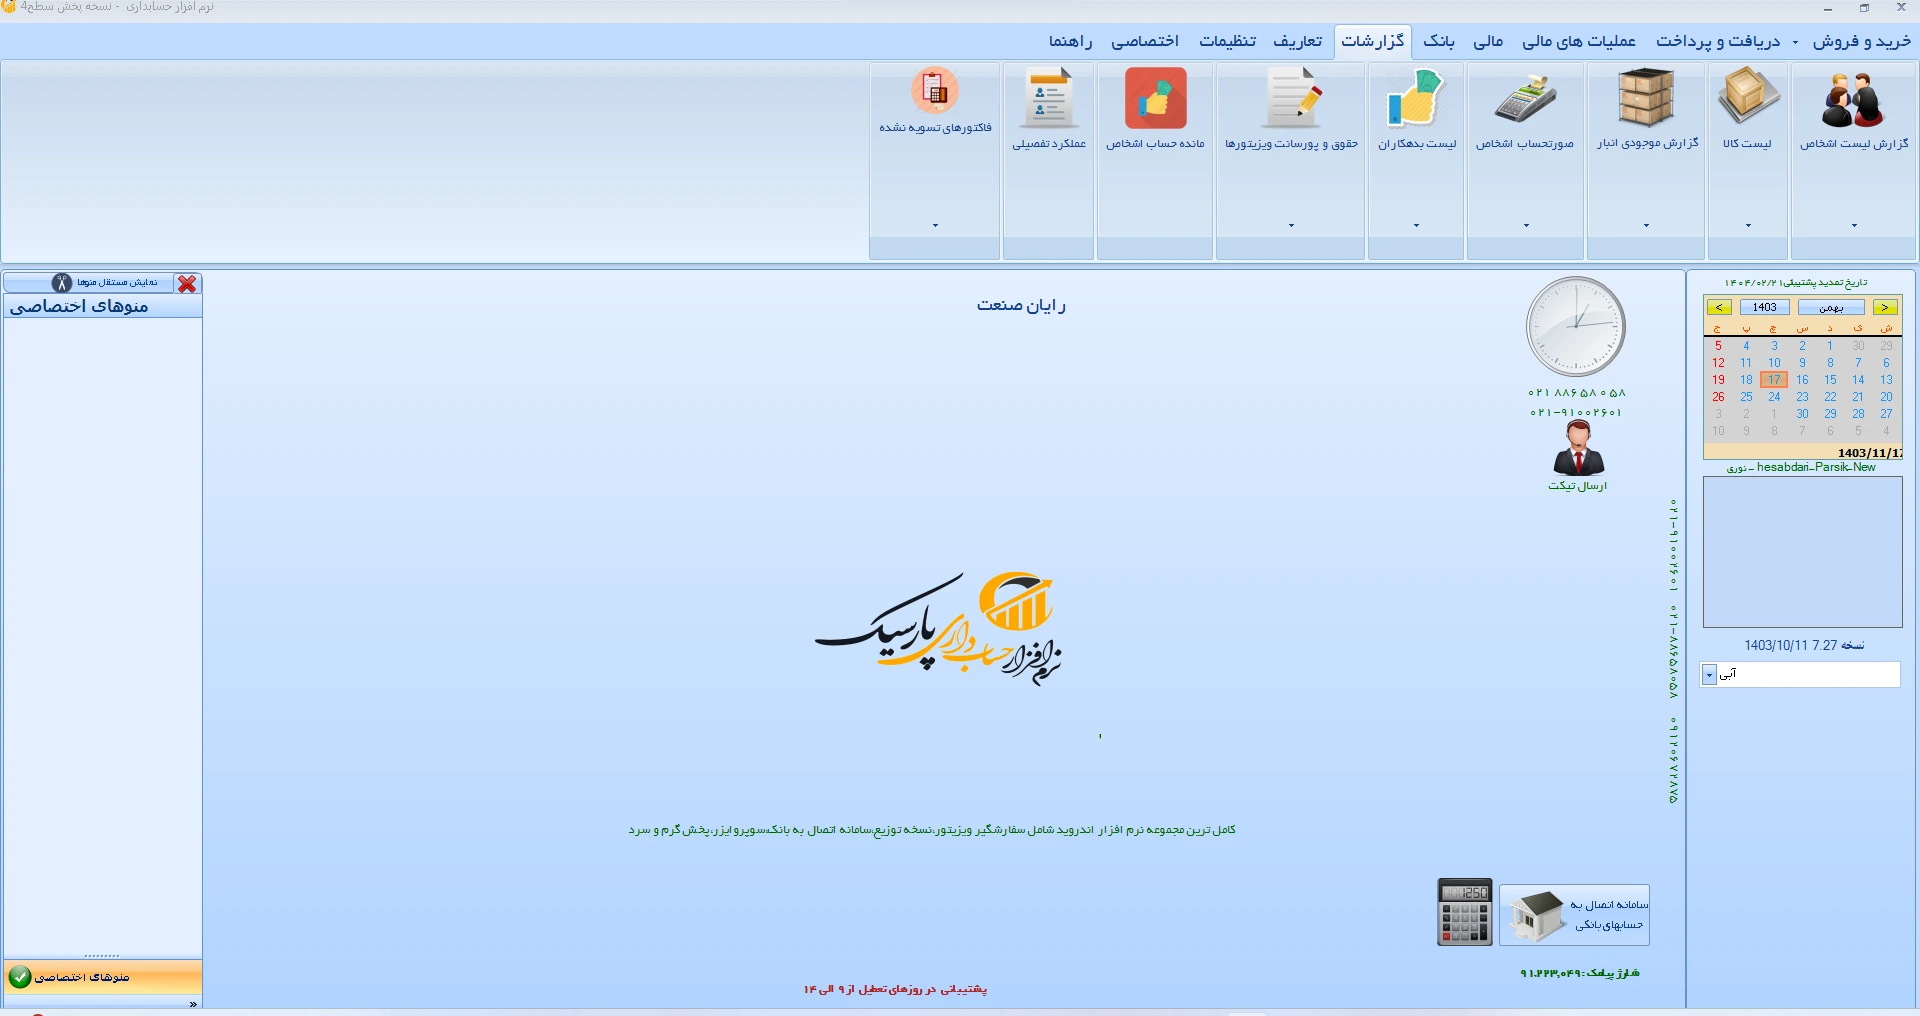Click the شارژ پیامک SMS credit text
The width and height of the screenshot is (1920, 1016).
point(1580,973)
